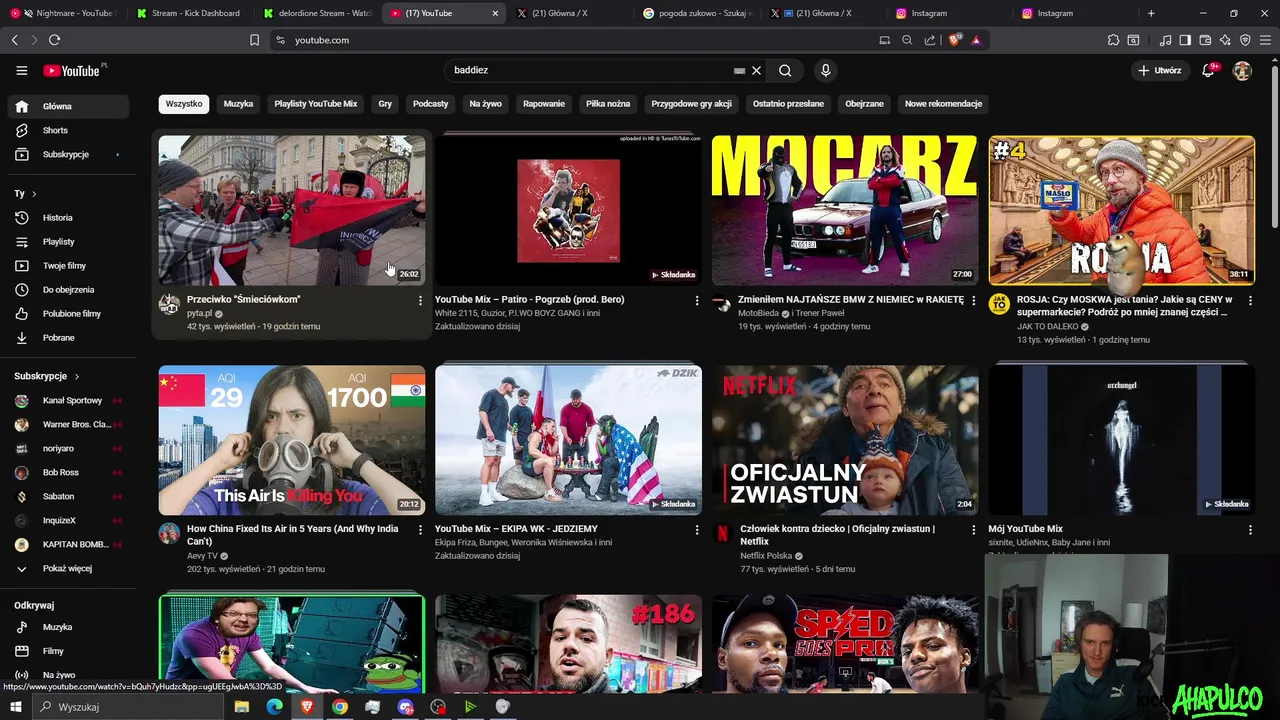Image resolution: width=1280 pixels, height=720 pixels.
Task: Select the Nowe rekomendacje filter chip
Action: point(943,103)
